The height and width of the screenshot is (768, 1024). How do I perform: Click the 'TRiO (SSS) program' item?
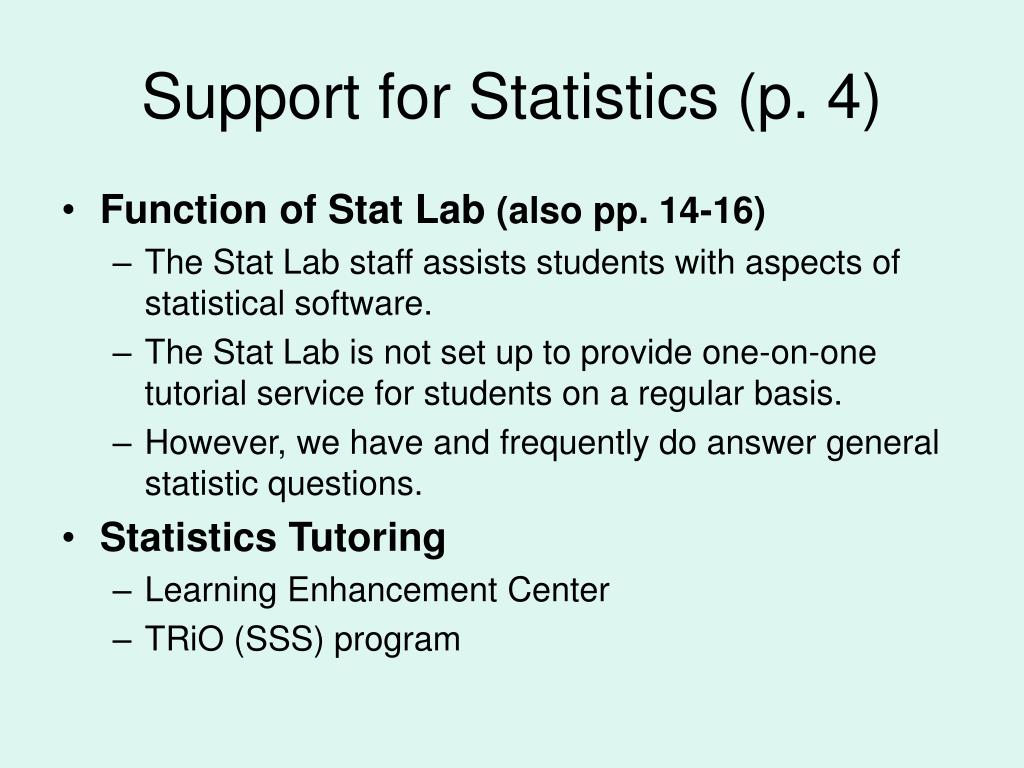302,639
